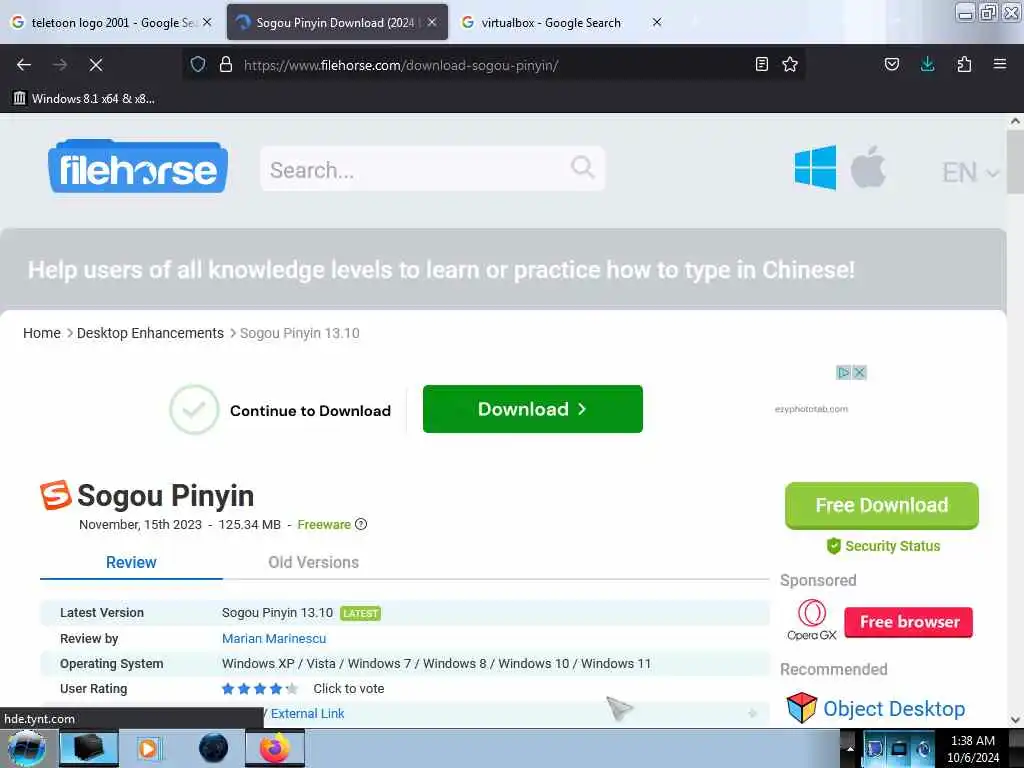Open the Pocket save icon
The width and height of the screenshot is (1024, 768).
[891, 64]
